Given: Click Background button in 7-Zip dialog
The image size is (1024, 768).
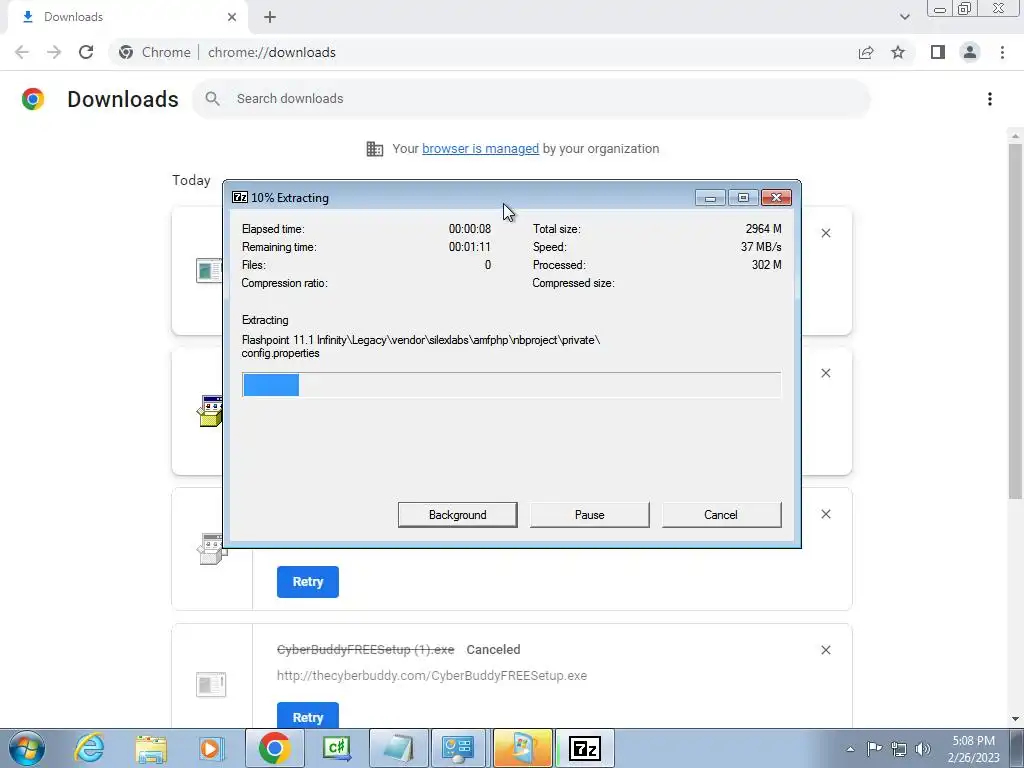Looking at the screenshot, I should click(457, 515).
